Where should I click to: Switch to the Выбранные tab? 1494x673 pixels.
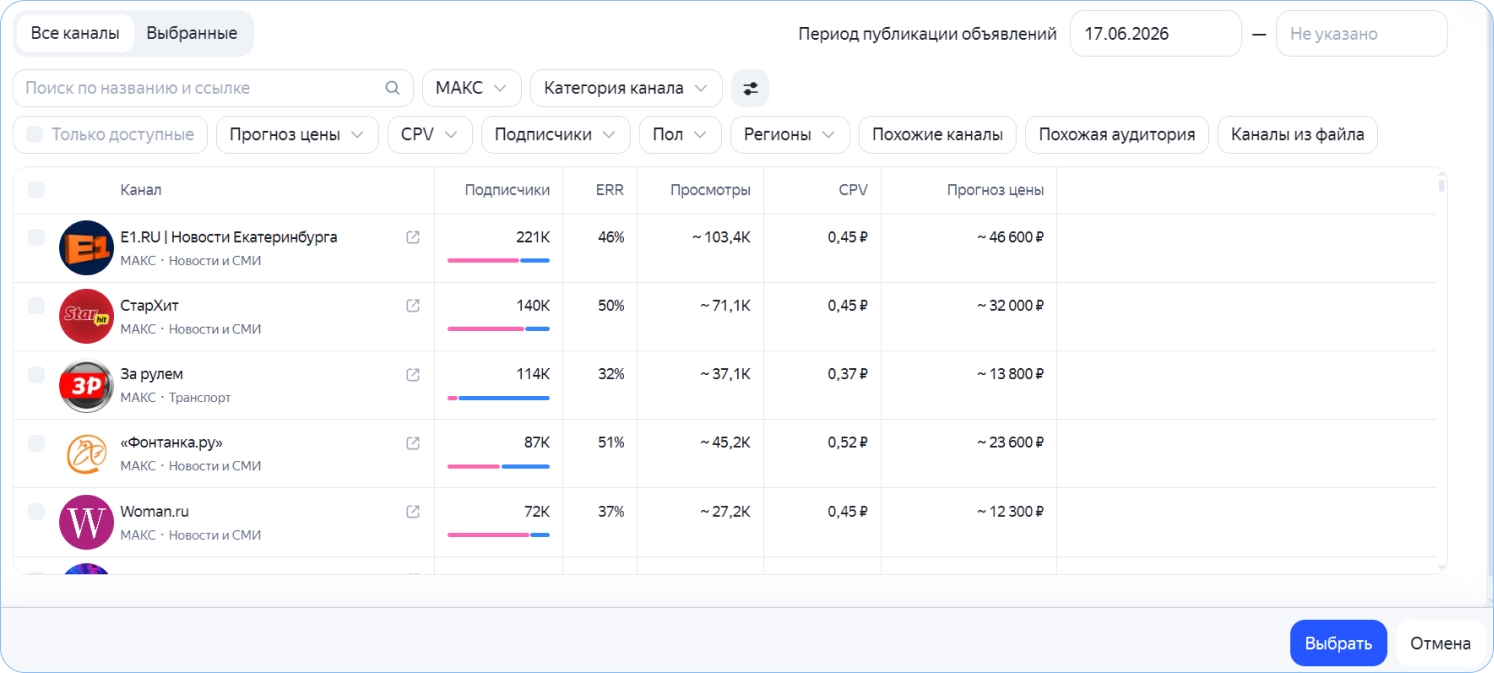[192, 33]
